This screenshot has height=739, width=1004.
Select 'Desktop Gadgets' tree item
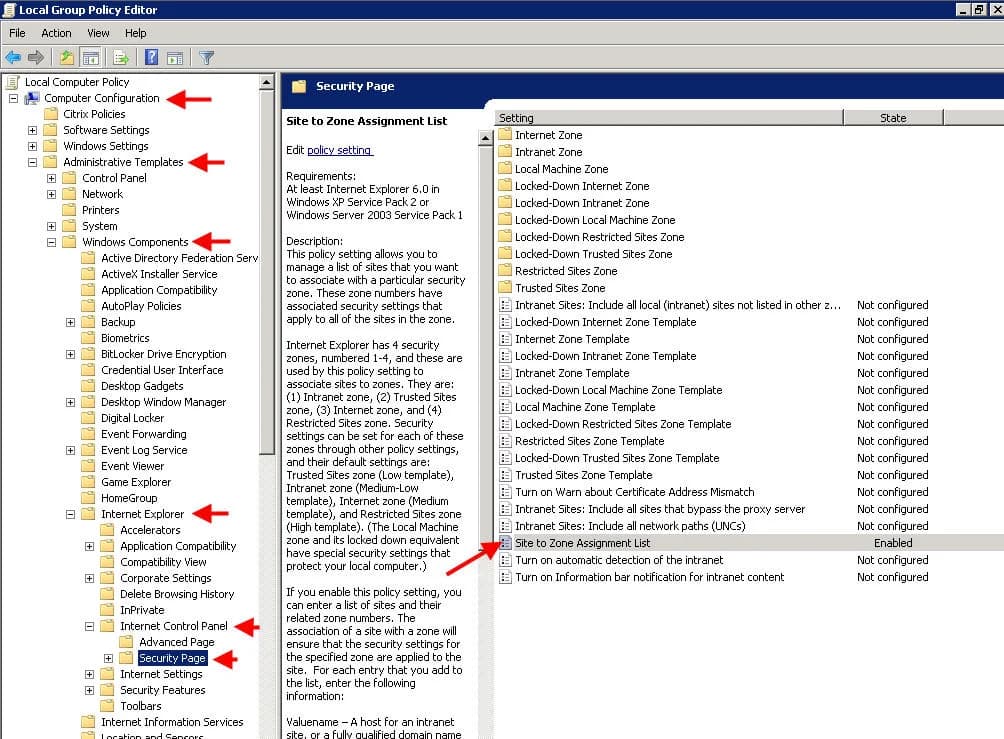142,386
